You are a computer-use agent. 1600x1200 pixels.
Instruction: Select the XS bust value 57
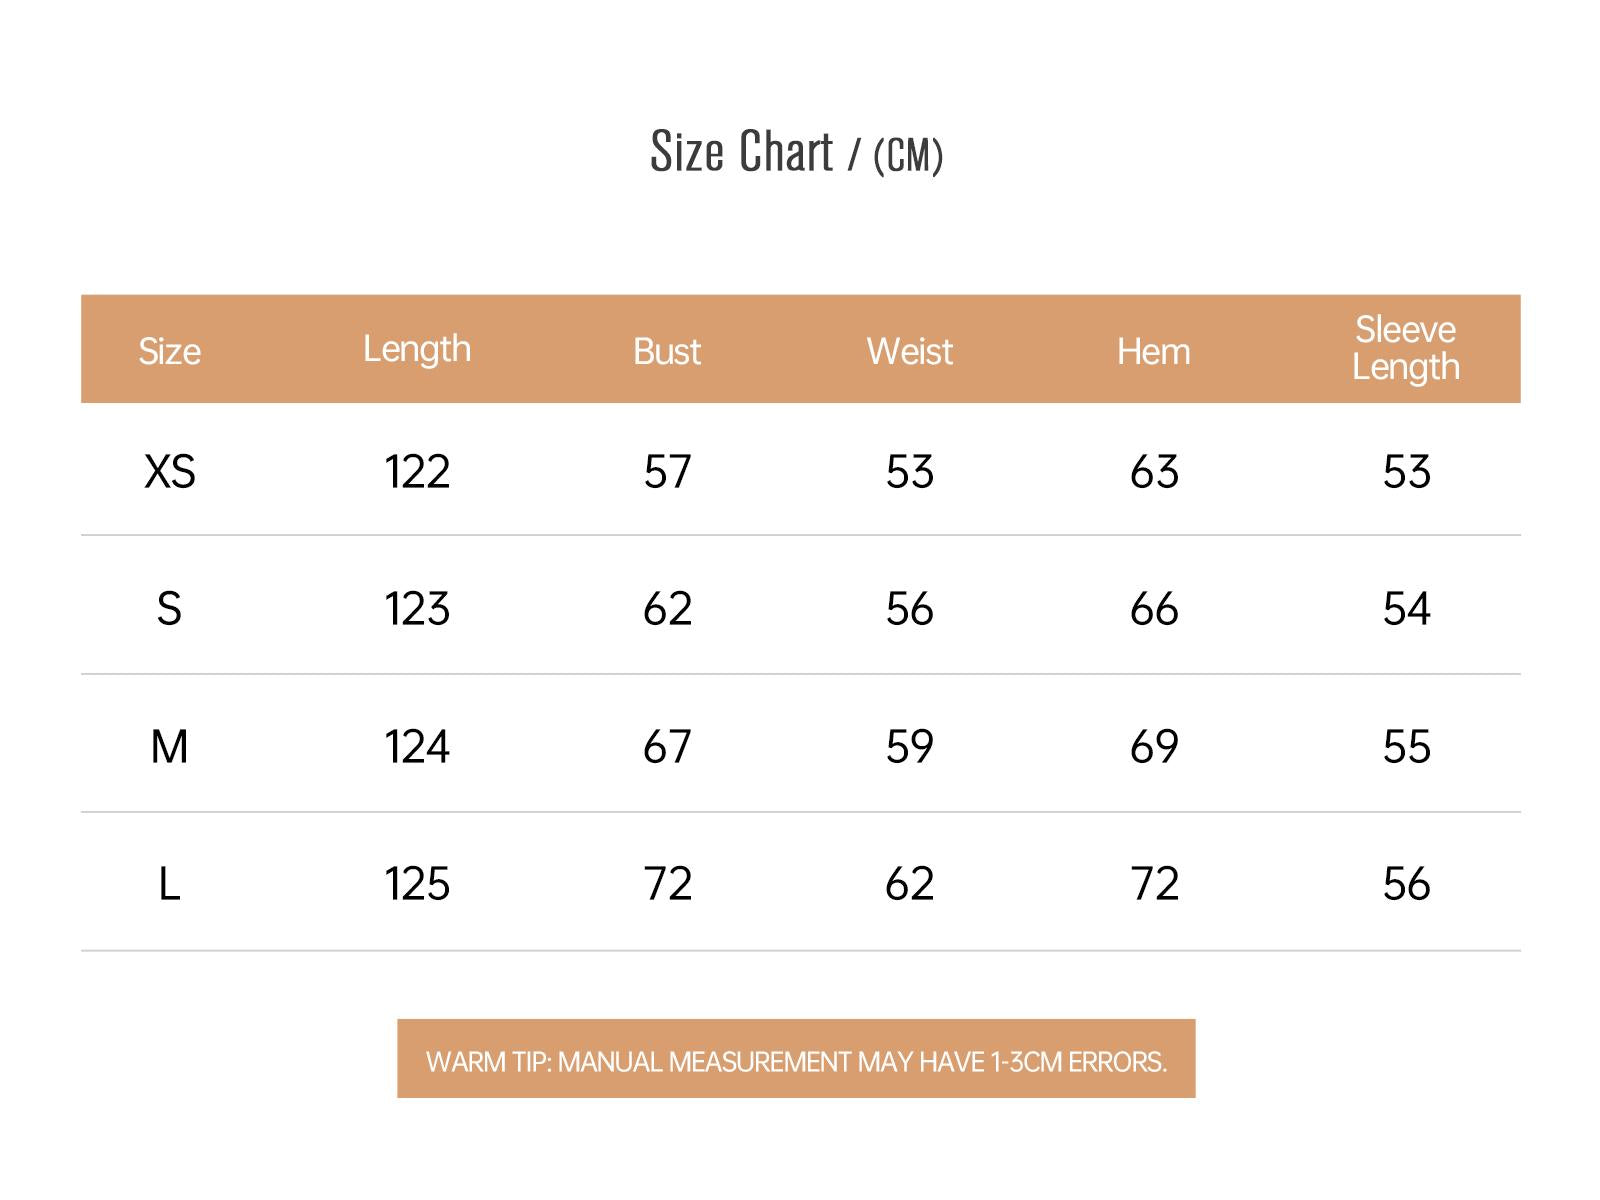tap(667, 471)
